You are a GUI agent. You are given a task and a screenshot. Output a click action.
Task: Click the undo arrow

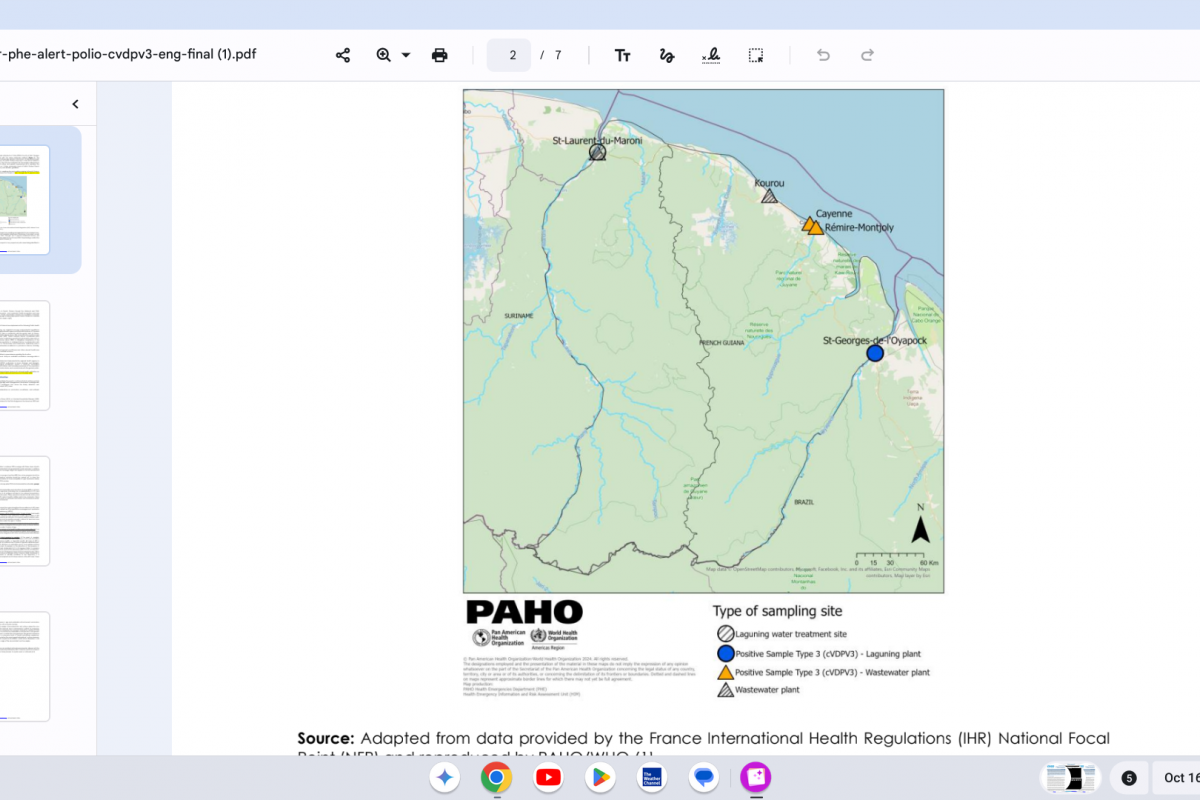[823, 55]
